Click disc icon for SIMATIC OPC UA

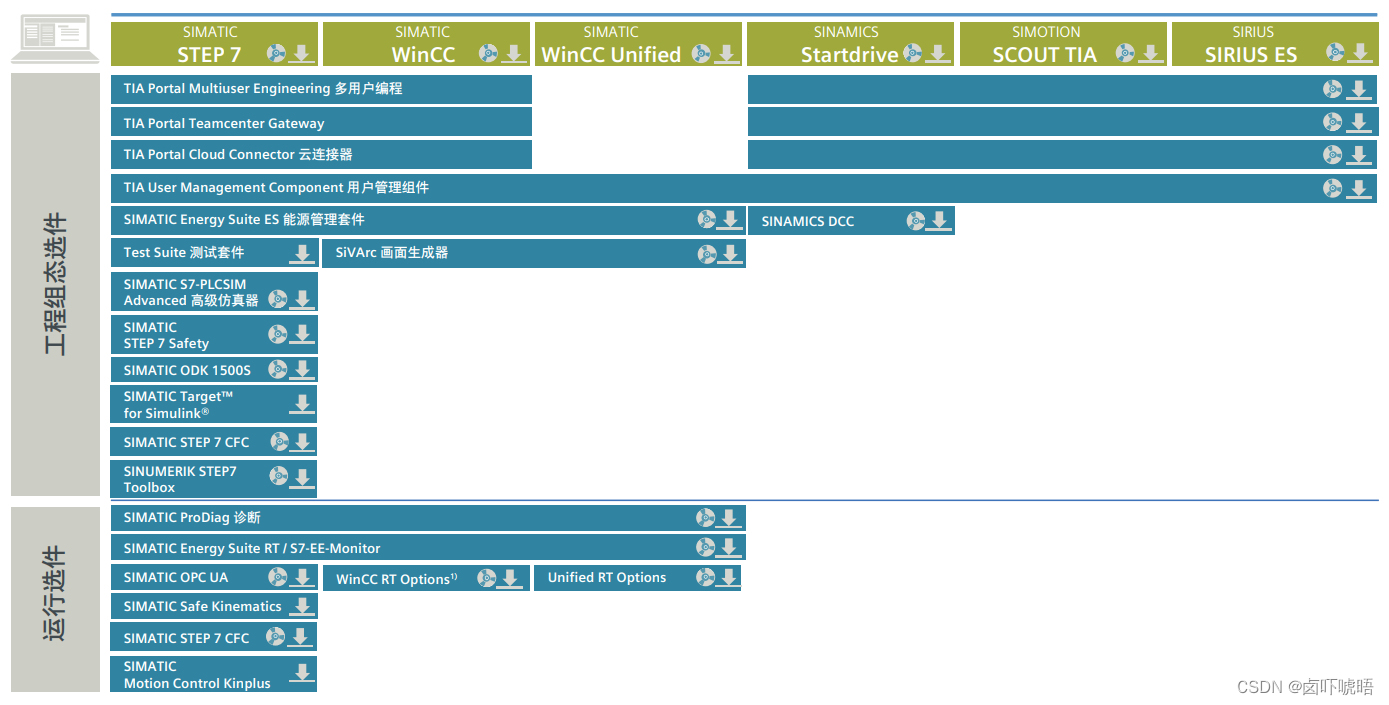(x=277, y=576)
